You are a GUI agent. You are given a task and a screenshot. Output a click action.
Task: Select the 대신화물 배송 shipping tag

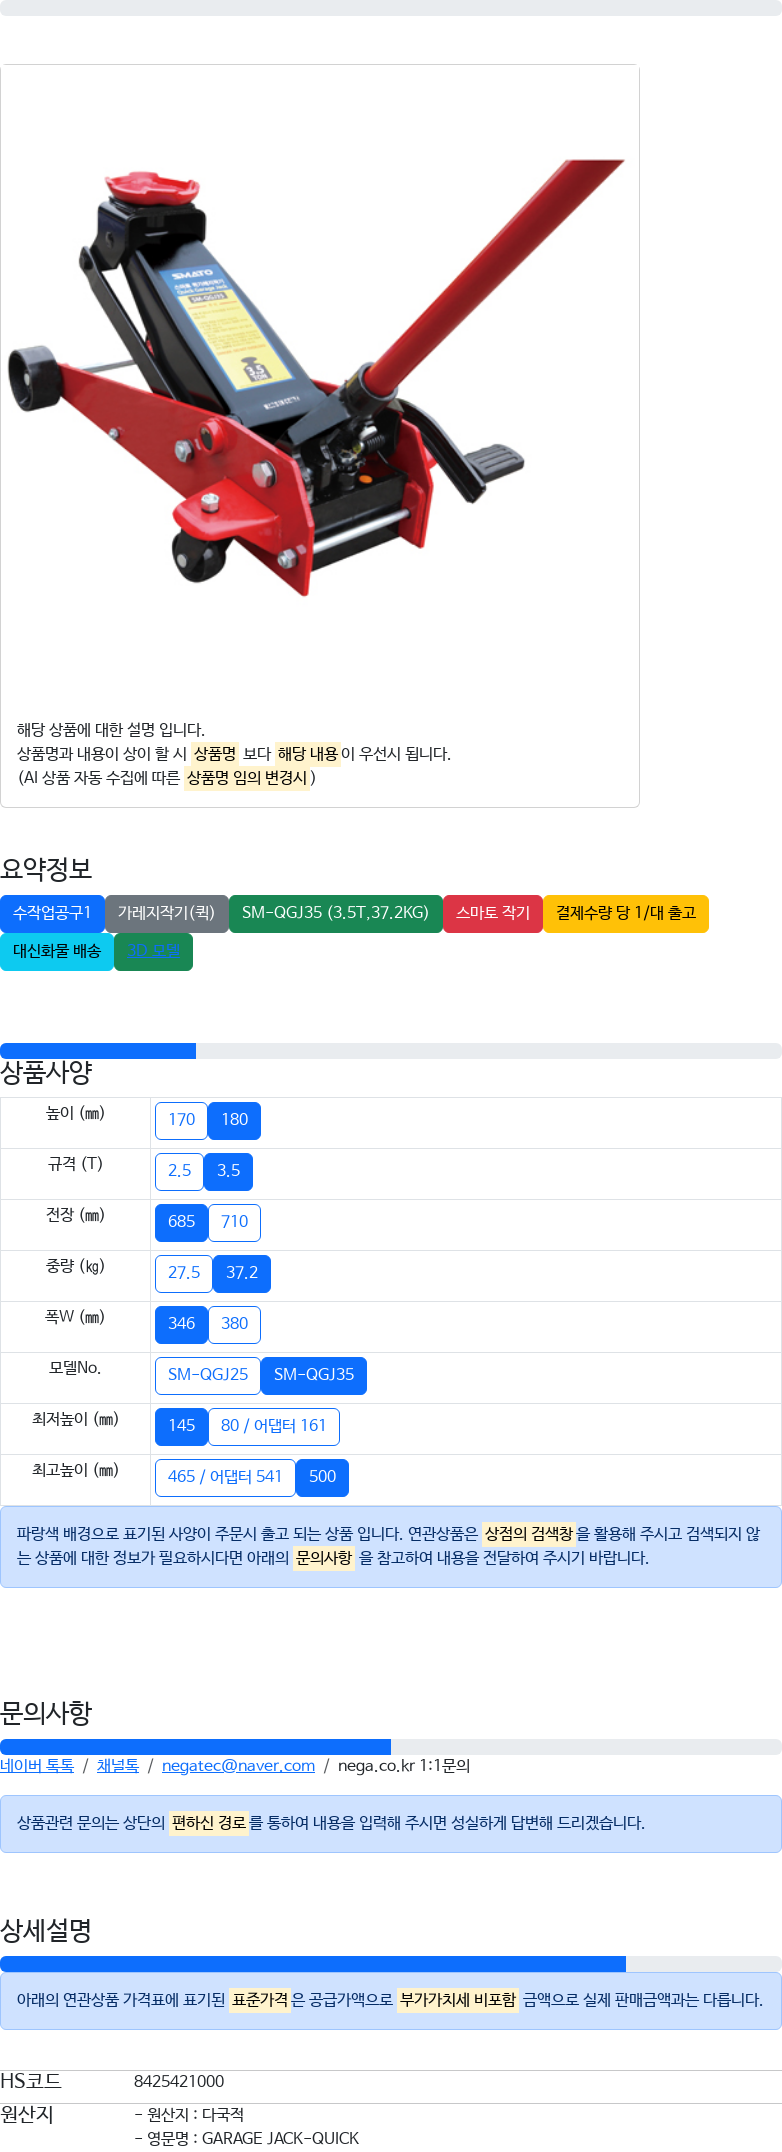point(57,951)
